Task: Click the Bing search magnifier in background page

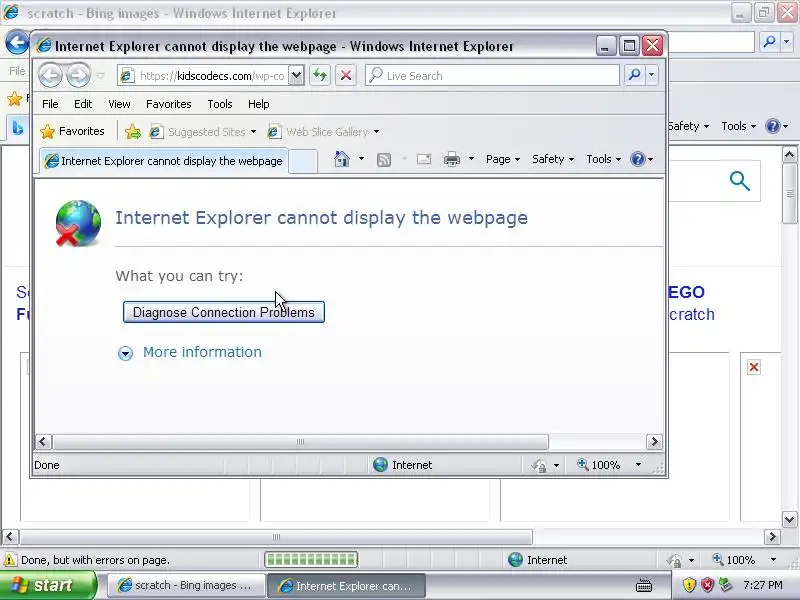Action: [739, 181]
